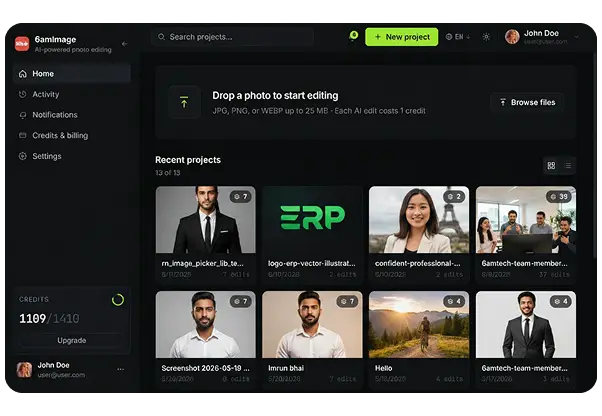Screen dimensions: 602x416
Task: Click Browse files button
Action: point(527,102)
